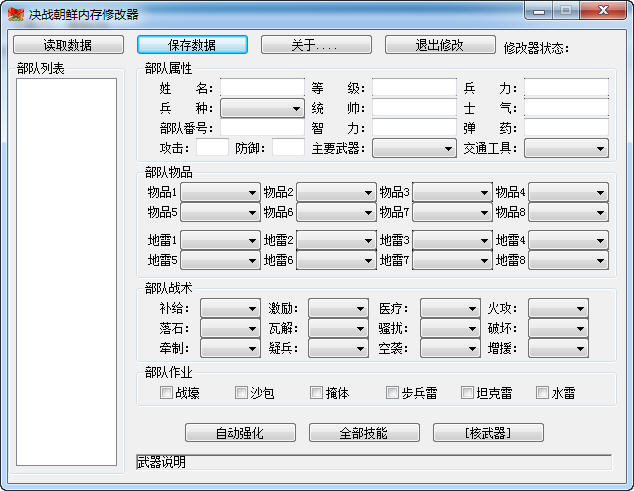This screenshot has width=634, height=491.
Task: Click the 读取数据 button
Action: (68, 45)
